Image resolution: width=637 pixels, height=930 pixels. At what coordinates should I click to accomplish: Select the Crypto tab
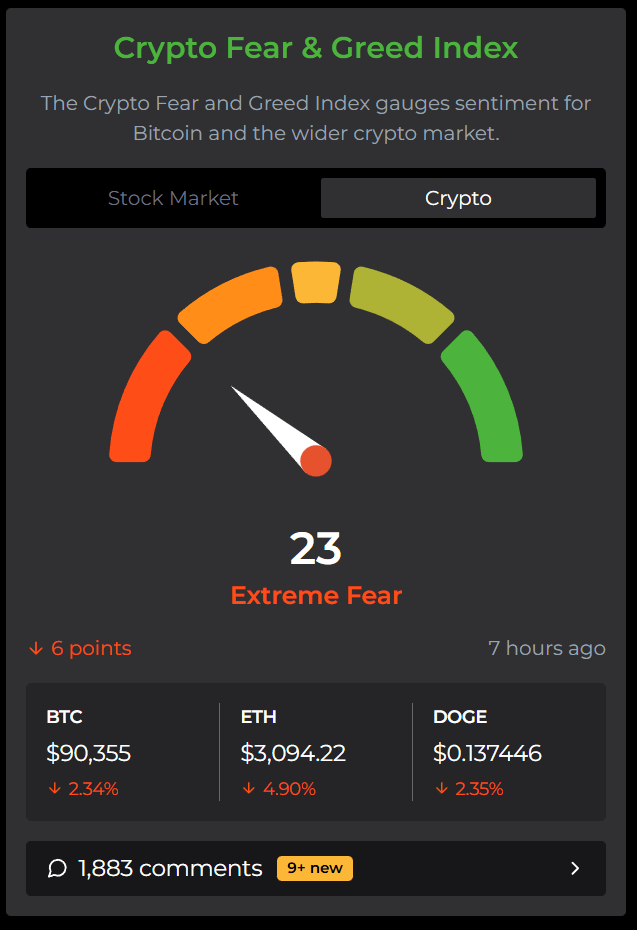[458, 198]
